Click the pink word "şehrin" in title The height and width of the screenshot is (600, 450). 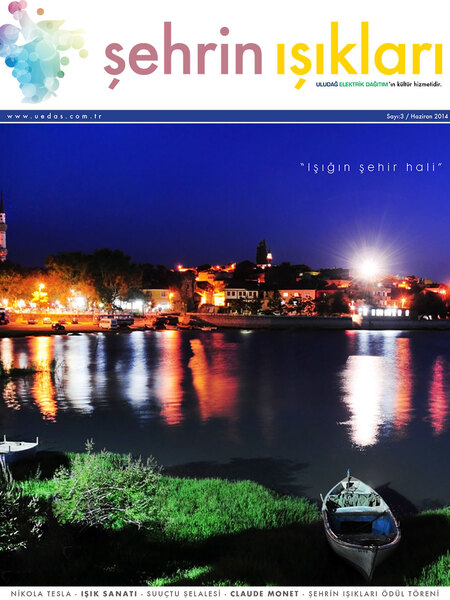(x=183, y=55)
